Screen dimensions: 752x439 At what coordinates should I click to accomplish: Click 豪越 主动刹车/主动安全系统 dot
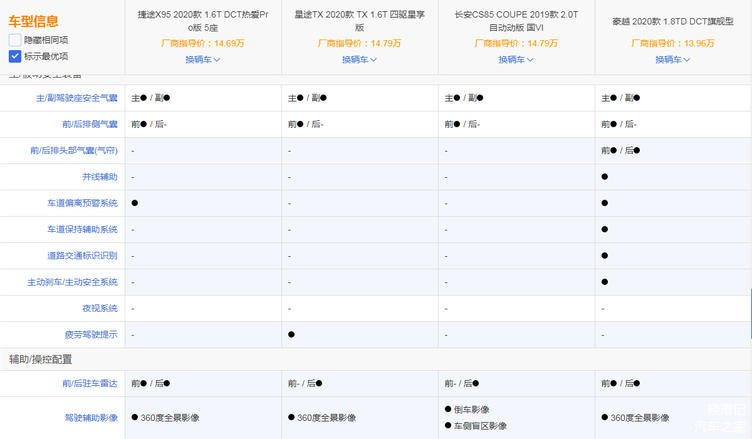(x=605, y=282)
